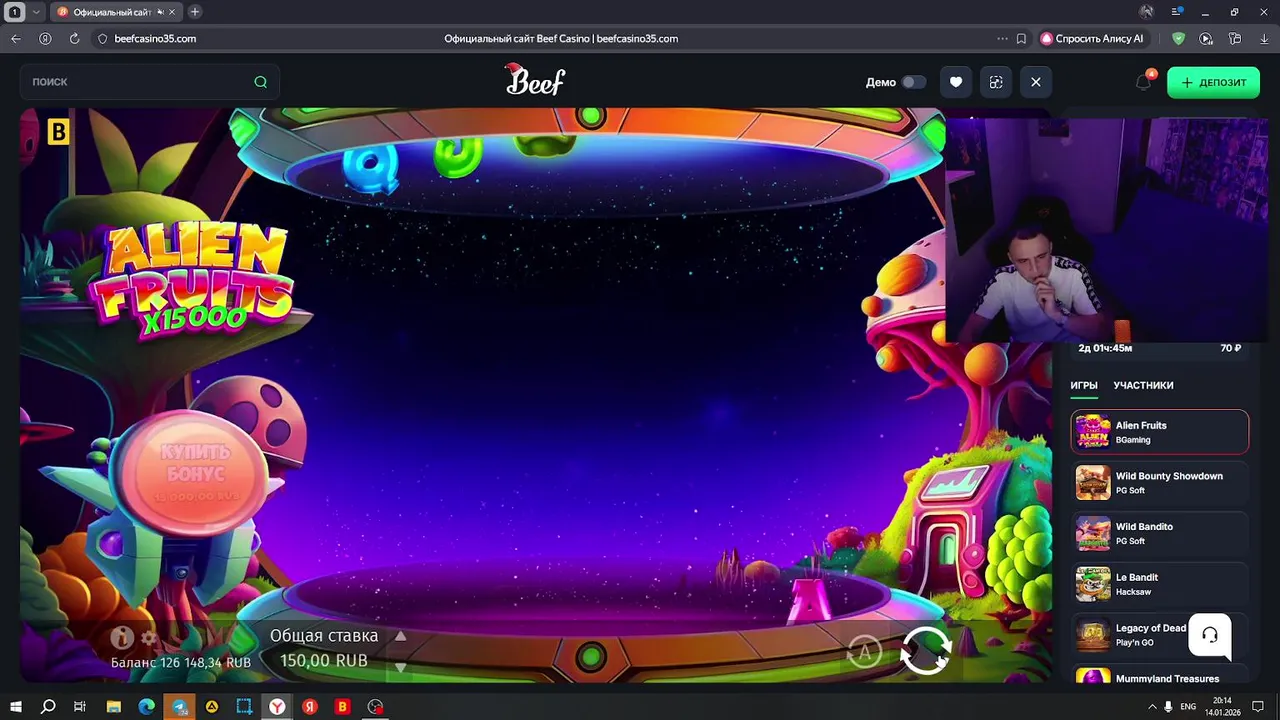Click the Баланс 126 148,34 RUB text

[x=181, y=662]
